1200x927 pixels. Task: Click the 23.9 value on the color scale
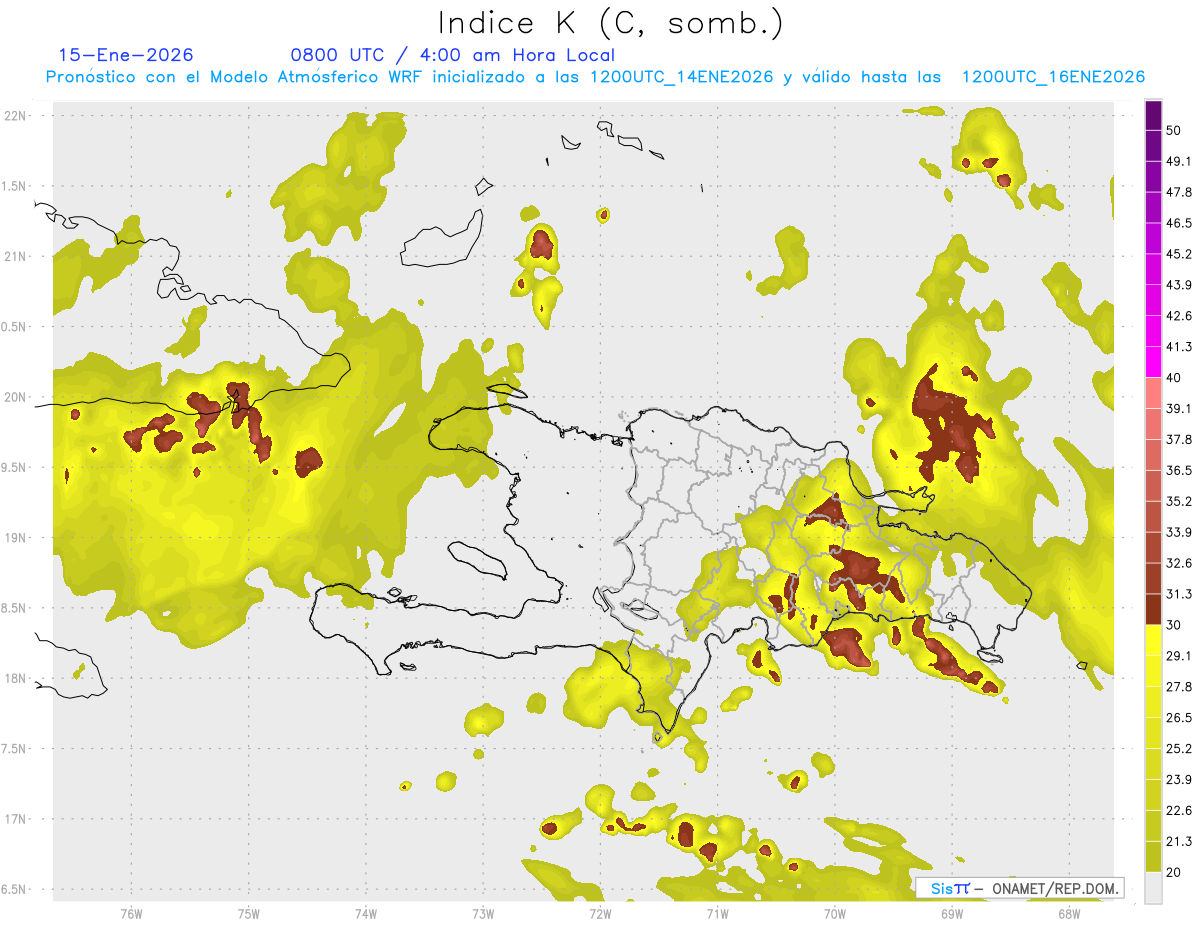click(x=1179, y=780)
